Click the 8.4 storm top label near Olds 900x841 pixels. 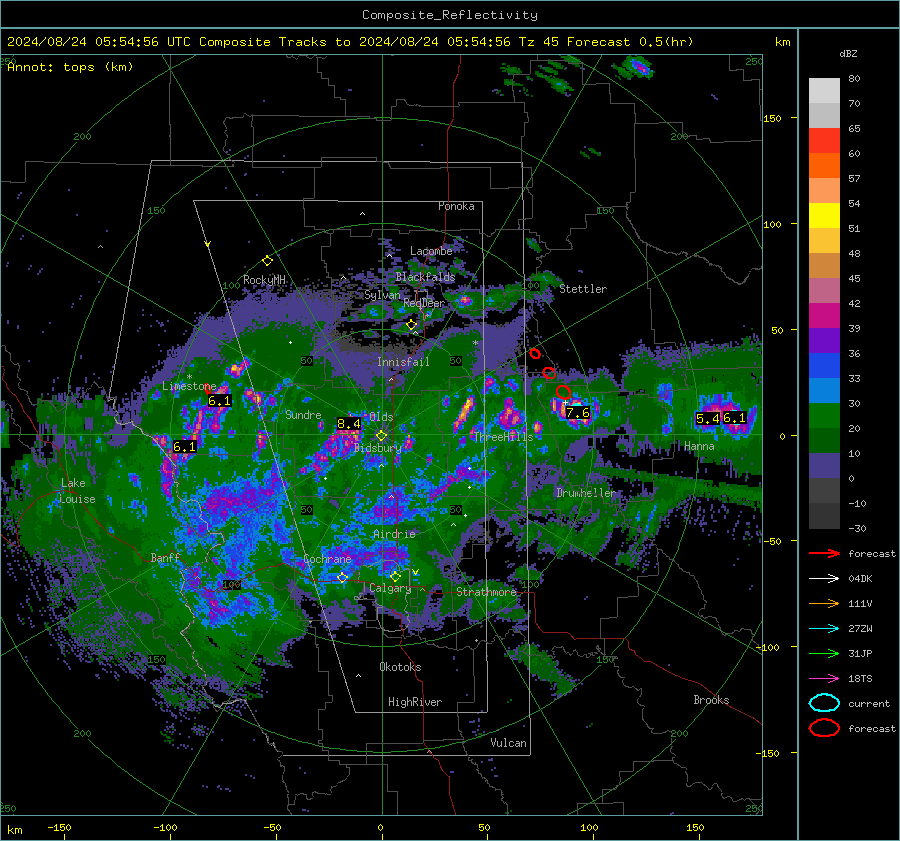click(x=348, y=424)
